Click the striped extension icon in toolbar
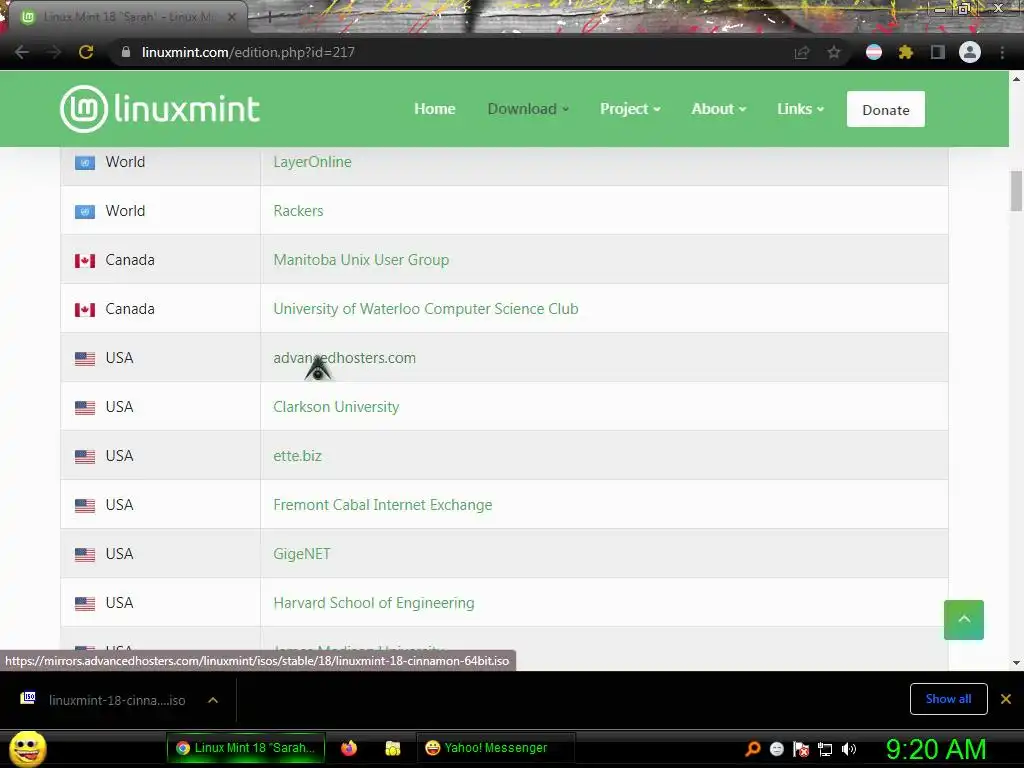 point(874,52)
